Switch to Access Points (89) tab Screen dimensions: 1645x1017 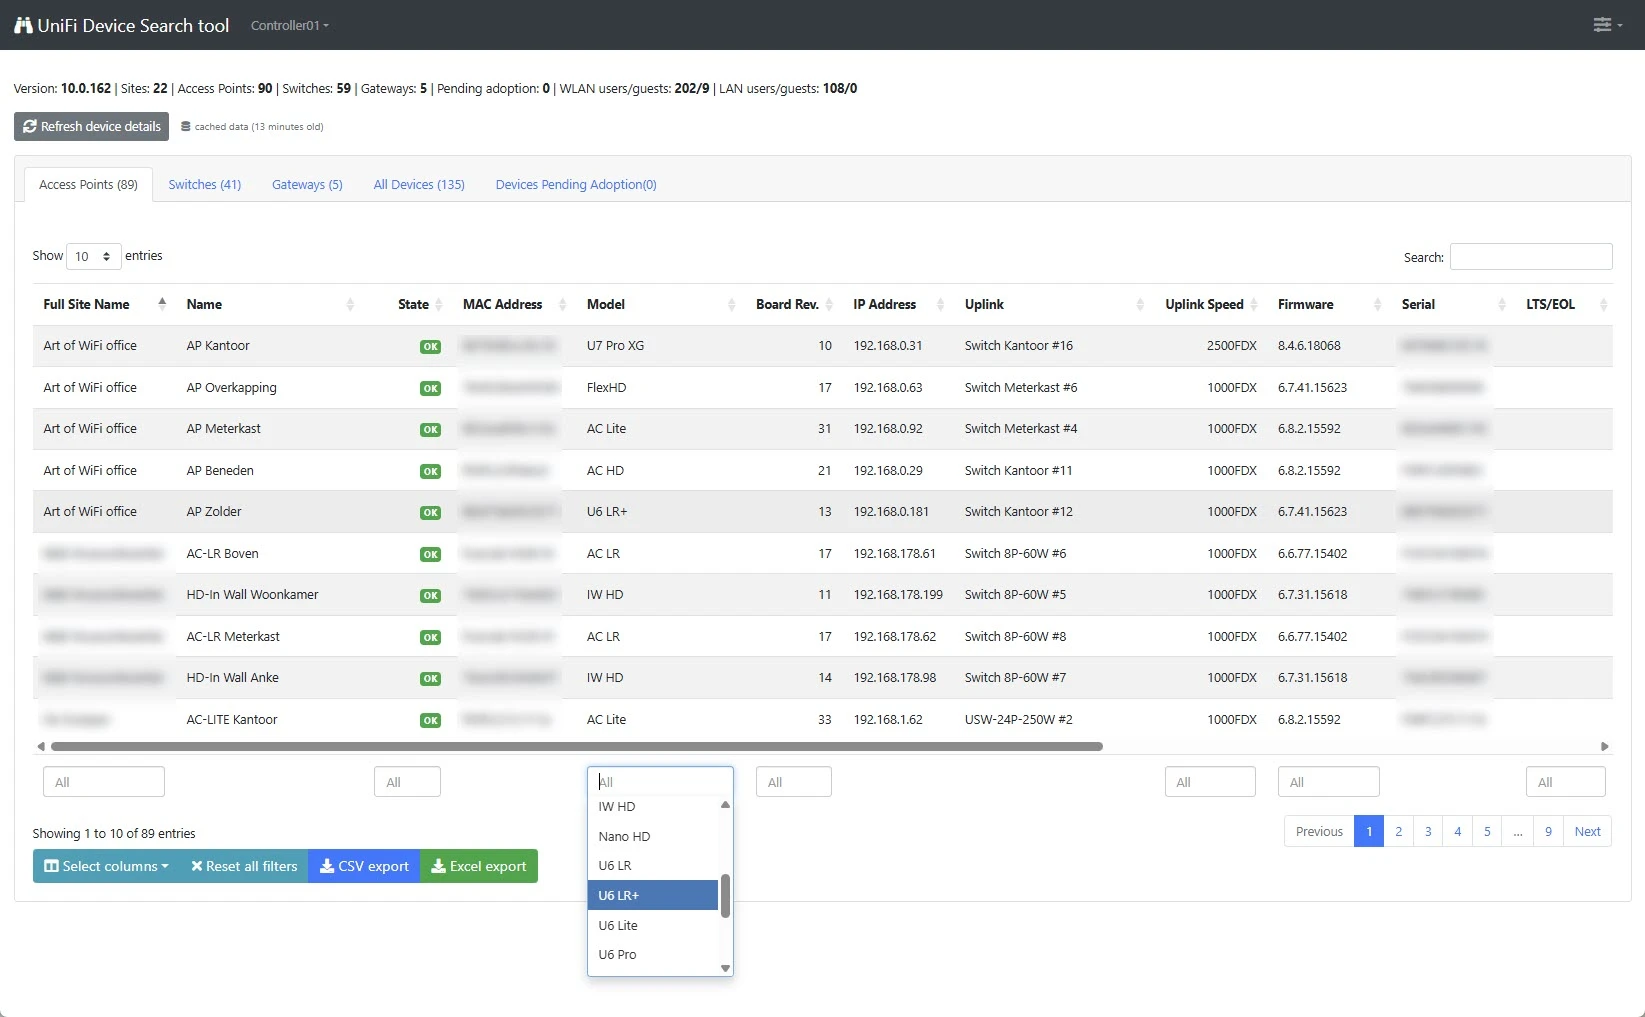click(88, 184)
